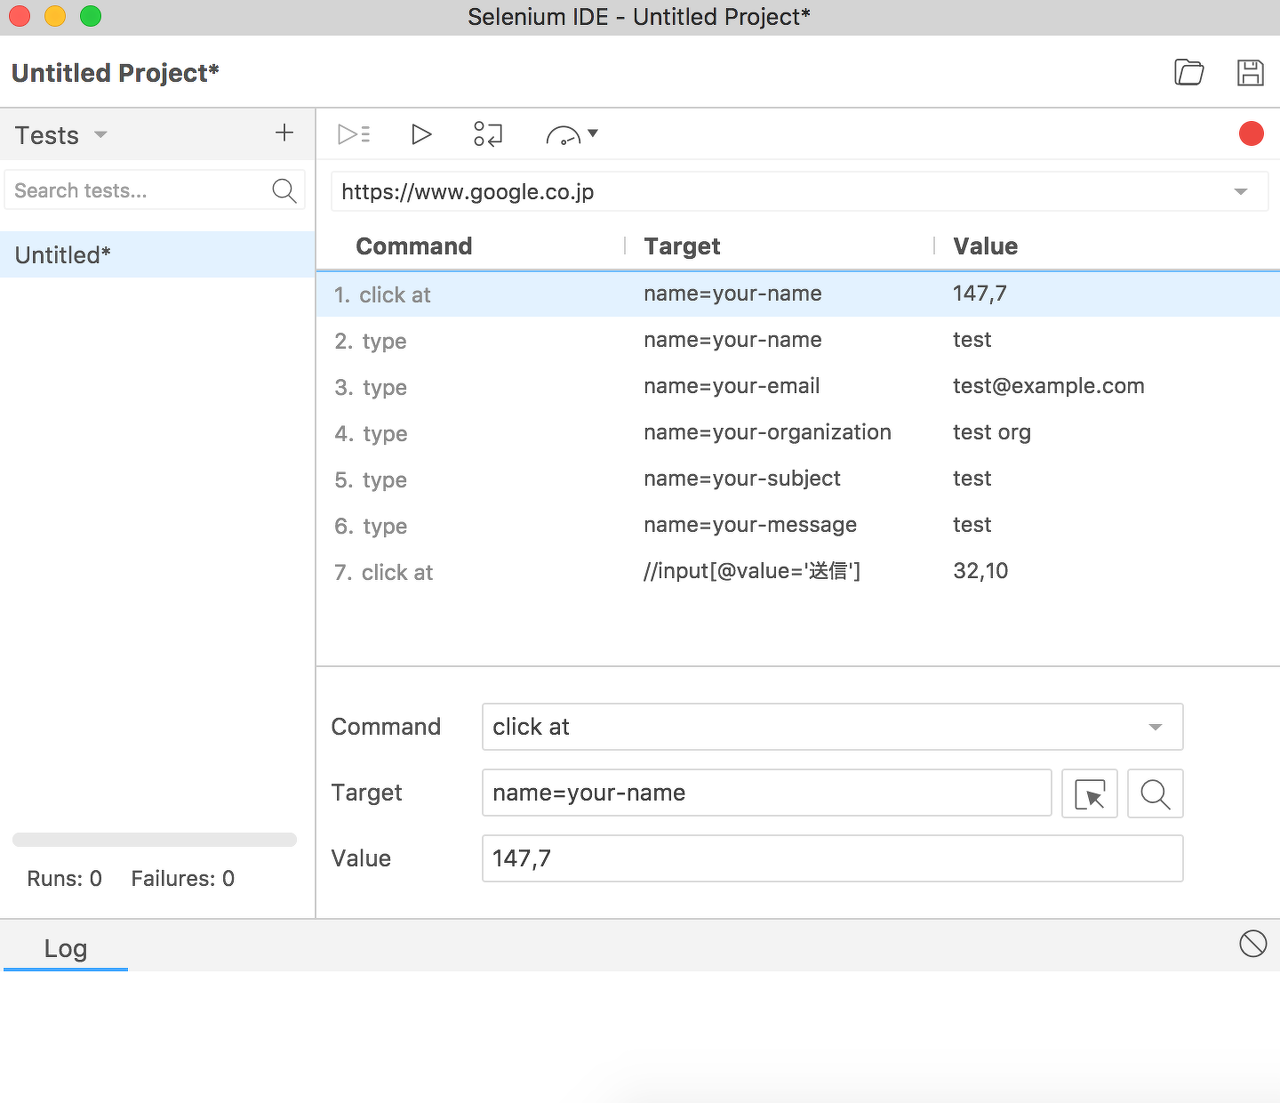Add a new test with the plus button
The height and width of the screenshot is (1103, 1280).
click(284, 132)
